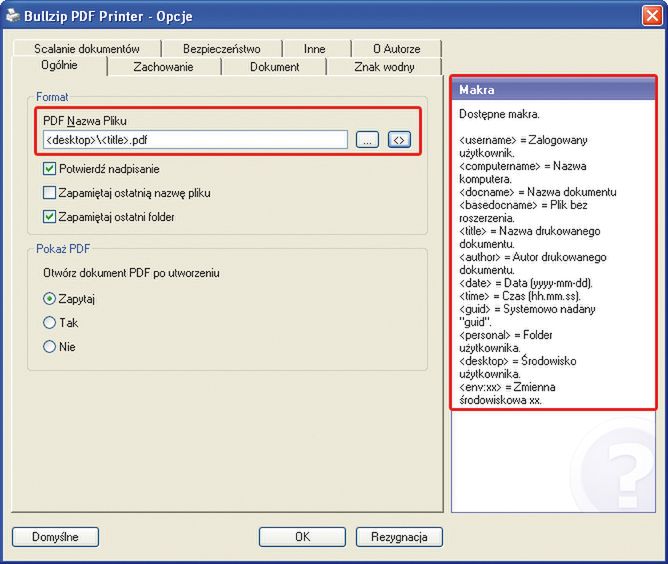Click '<time> = Czas (hh.mm.ss)' text
This screenshot has height=564, width=668.
coord(520,296)
